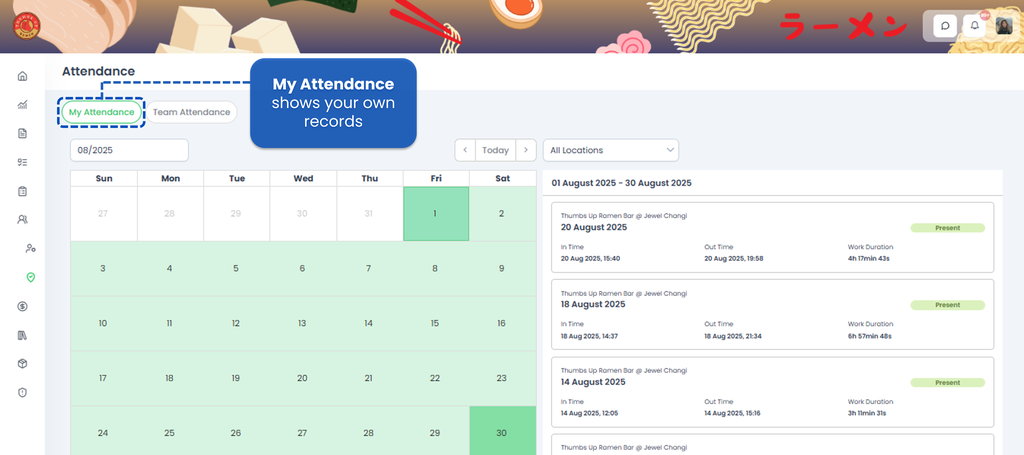
Task: Click the checklist tasks icon in sidebar
Action: (x=22, y=162)
